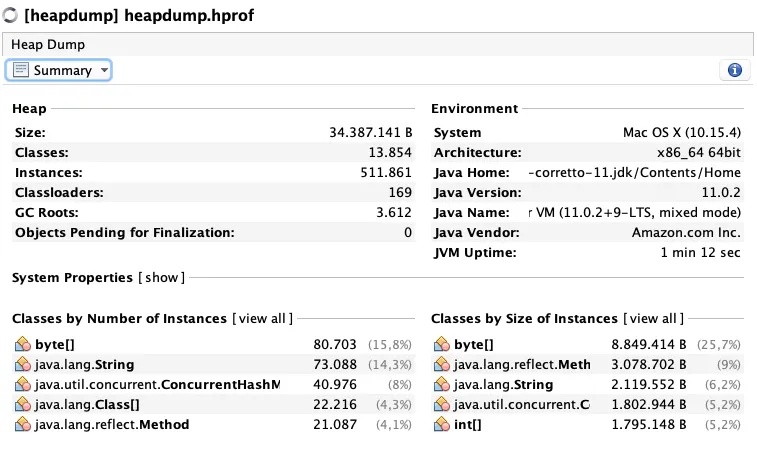Click the byte[] icon in size list

pyautogui.click(x=441, y=344)
